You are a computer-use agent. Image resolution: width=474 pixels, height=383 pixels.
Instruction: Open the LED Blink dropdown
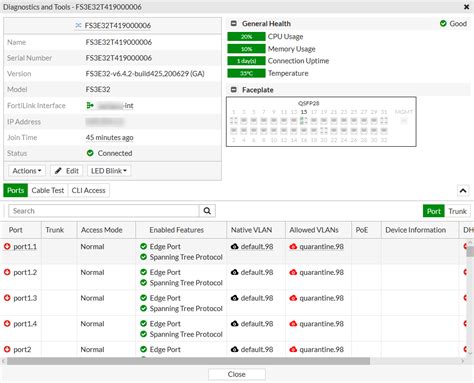pos(109,171)
